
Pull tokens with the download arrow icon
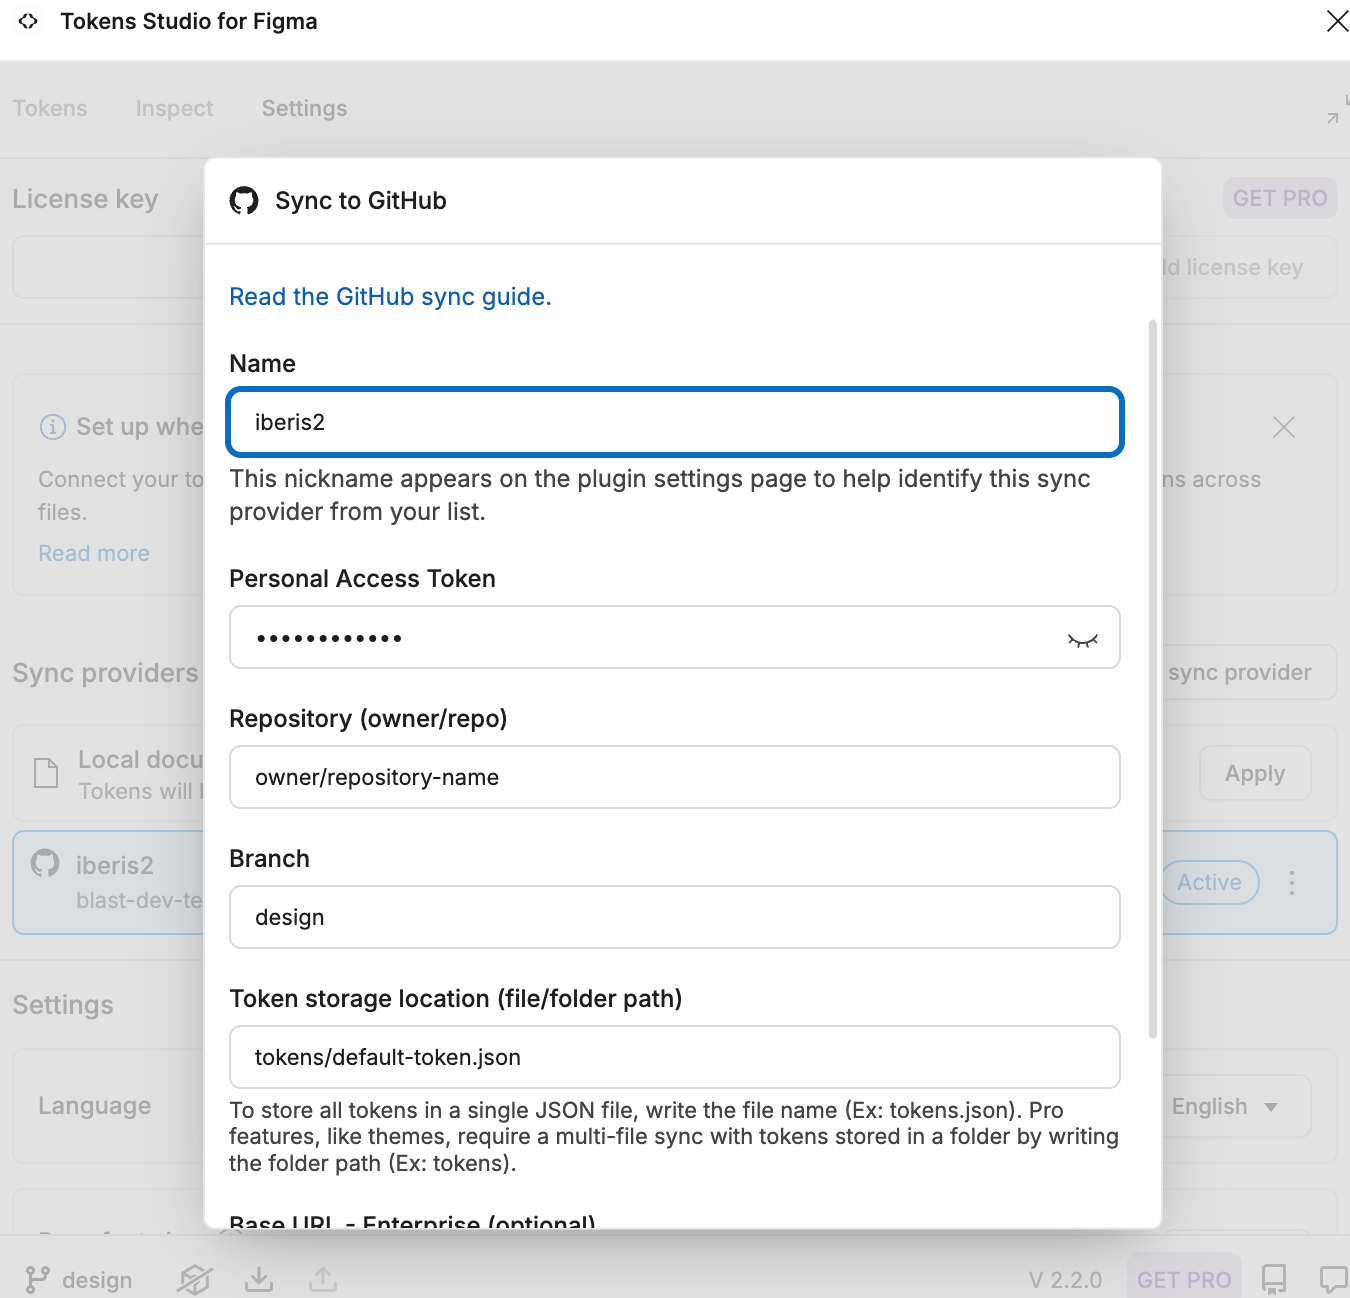259,1279
